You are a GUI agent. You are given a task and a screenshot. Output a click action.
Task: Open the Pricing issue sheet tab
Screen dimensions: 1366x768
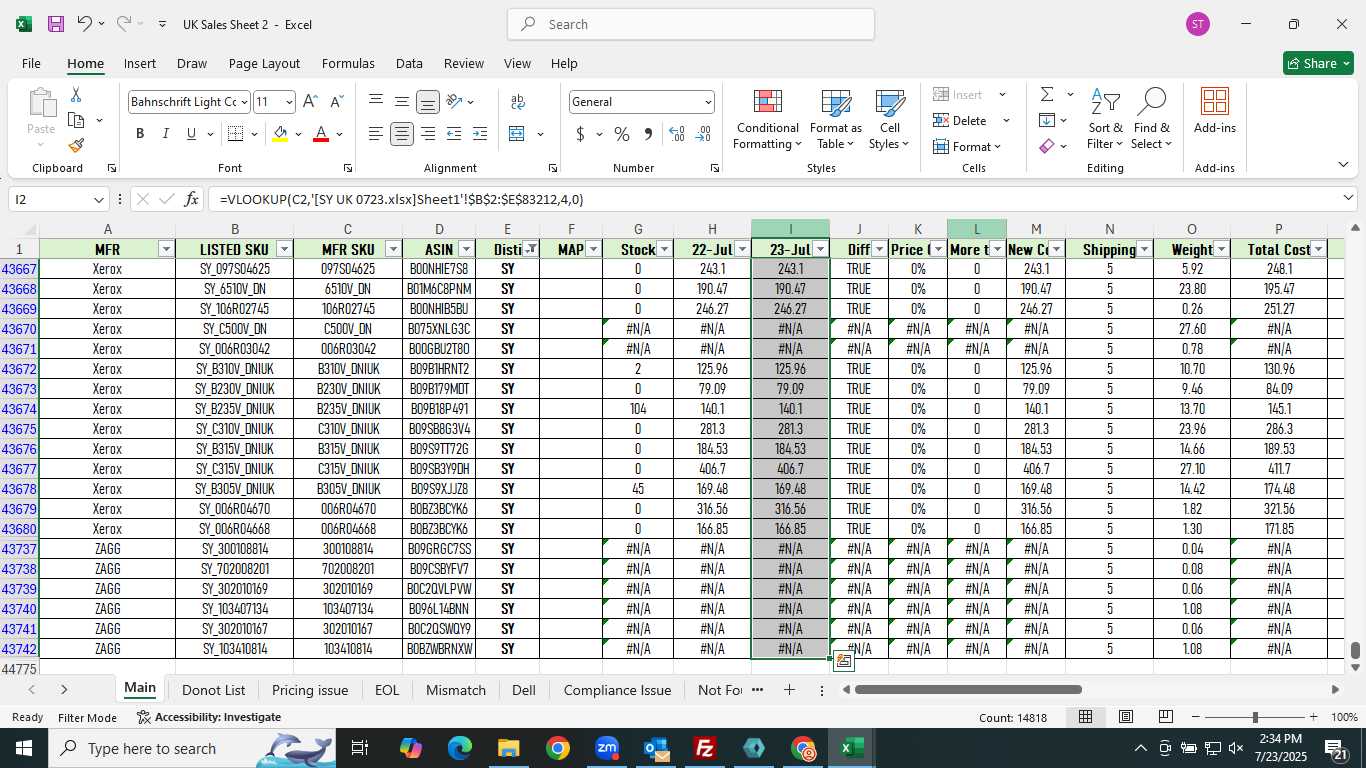tap(310, 690)
